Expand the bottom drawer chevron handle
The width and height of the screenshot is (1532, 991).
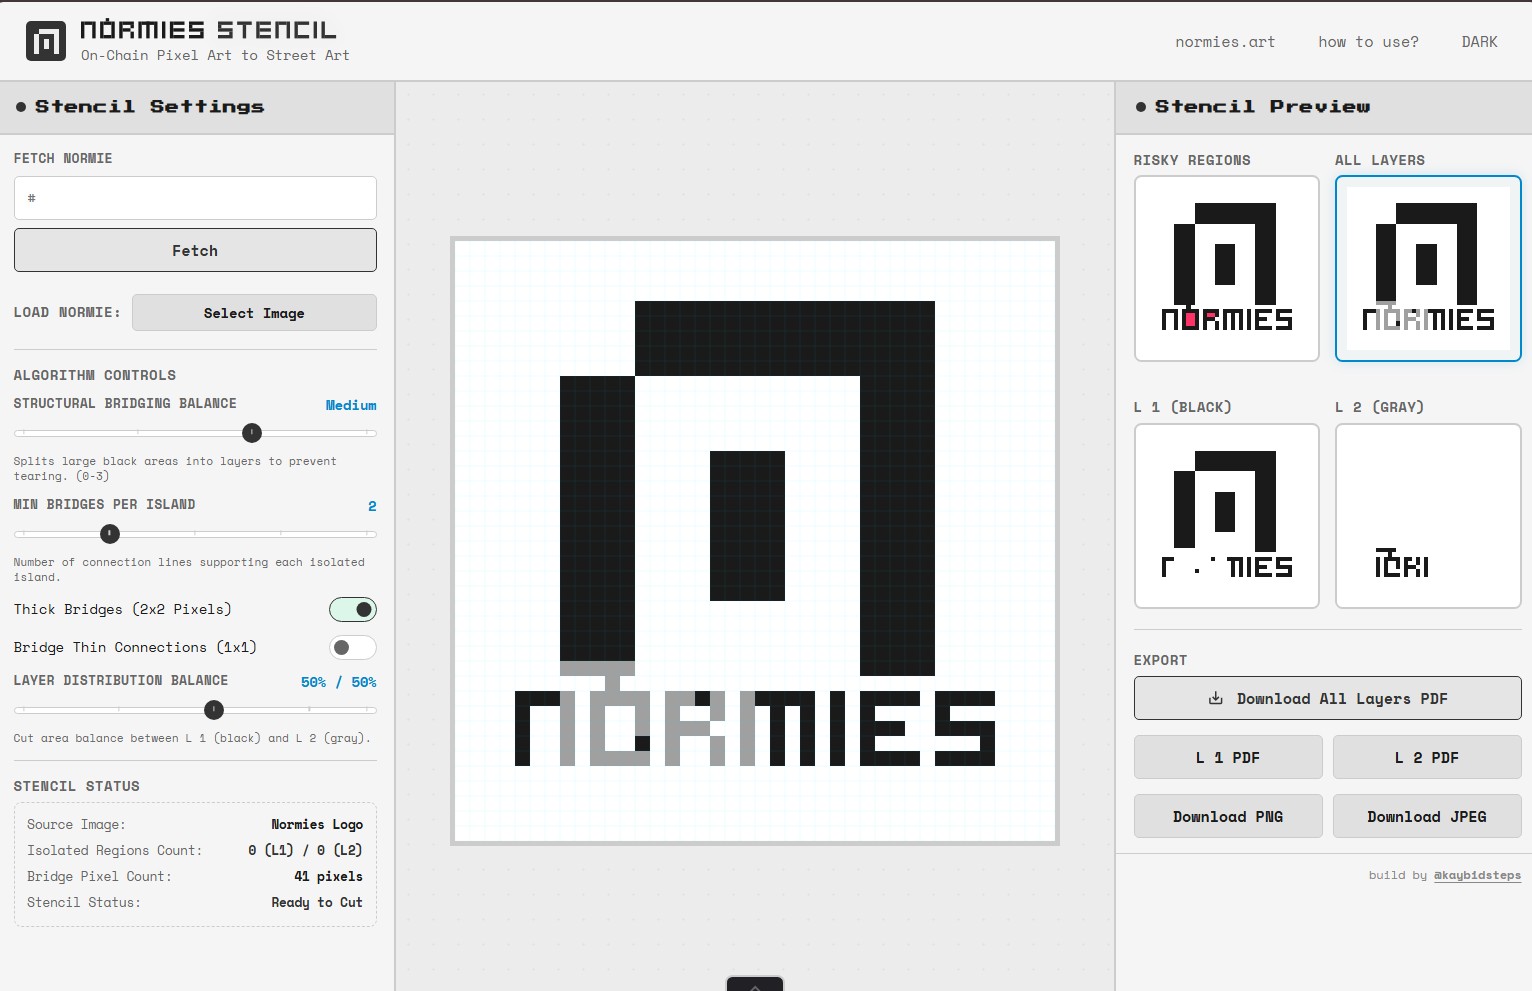755,984
